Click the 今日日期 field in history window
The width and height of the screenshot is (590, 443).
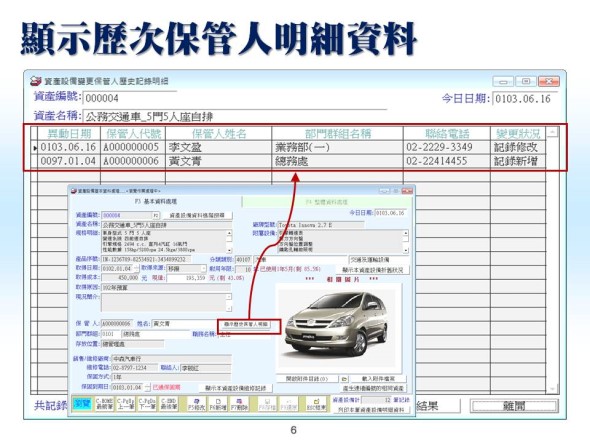point(525,99)
